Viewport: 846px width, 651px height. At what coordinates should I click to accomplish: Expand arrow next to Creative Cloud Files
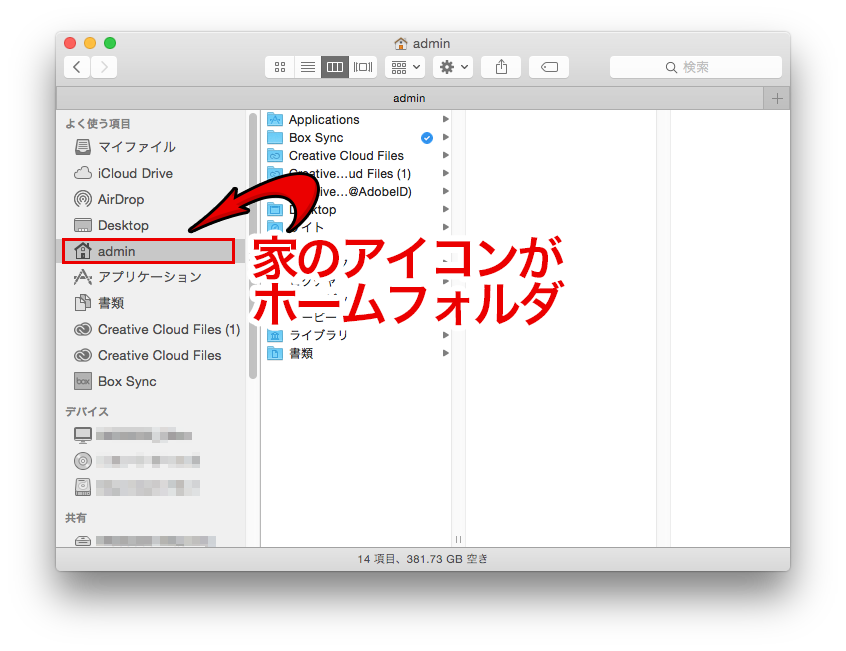point(446,155)
